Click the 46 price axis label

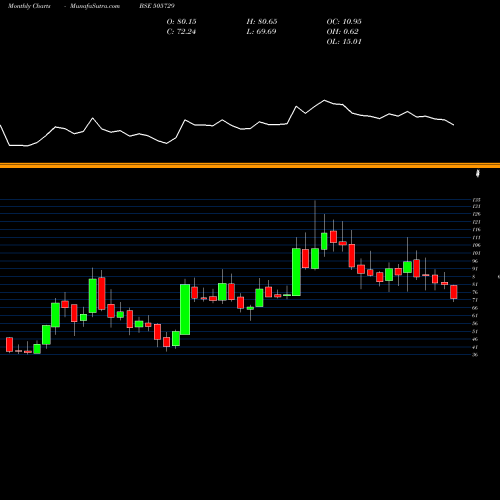point(475,339)
